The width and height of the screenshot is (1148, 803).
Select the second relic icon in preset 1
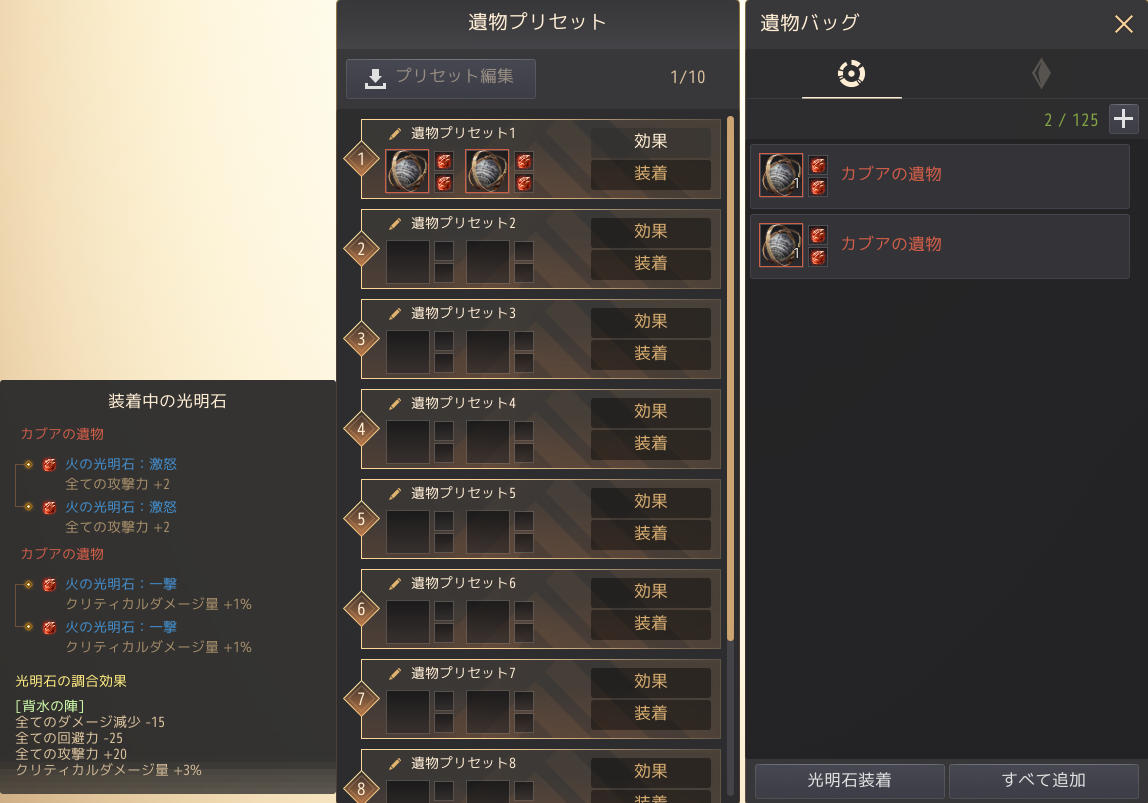487,171
